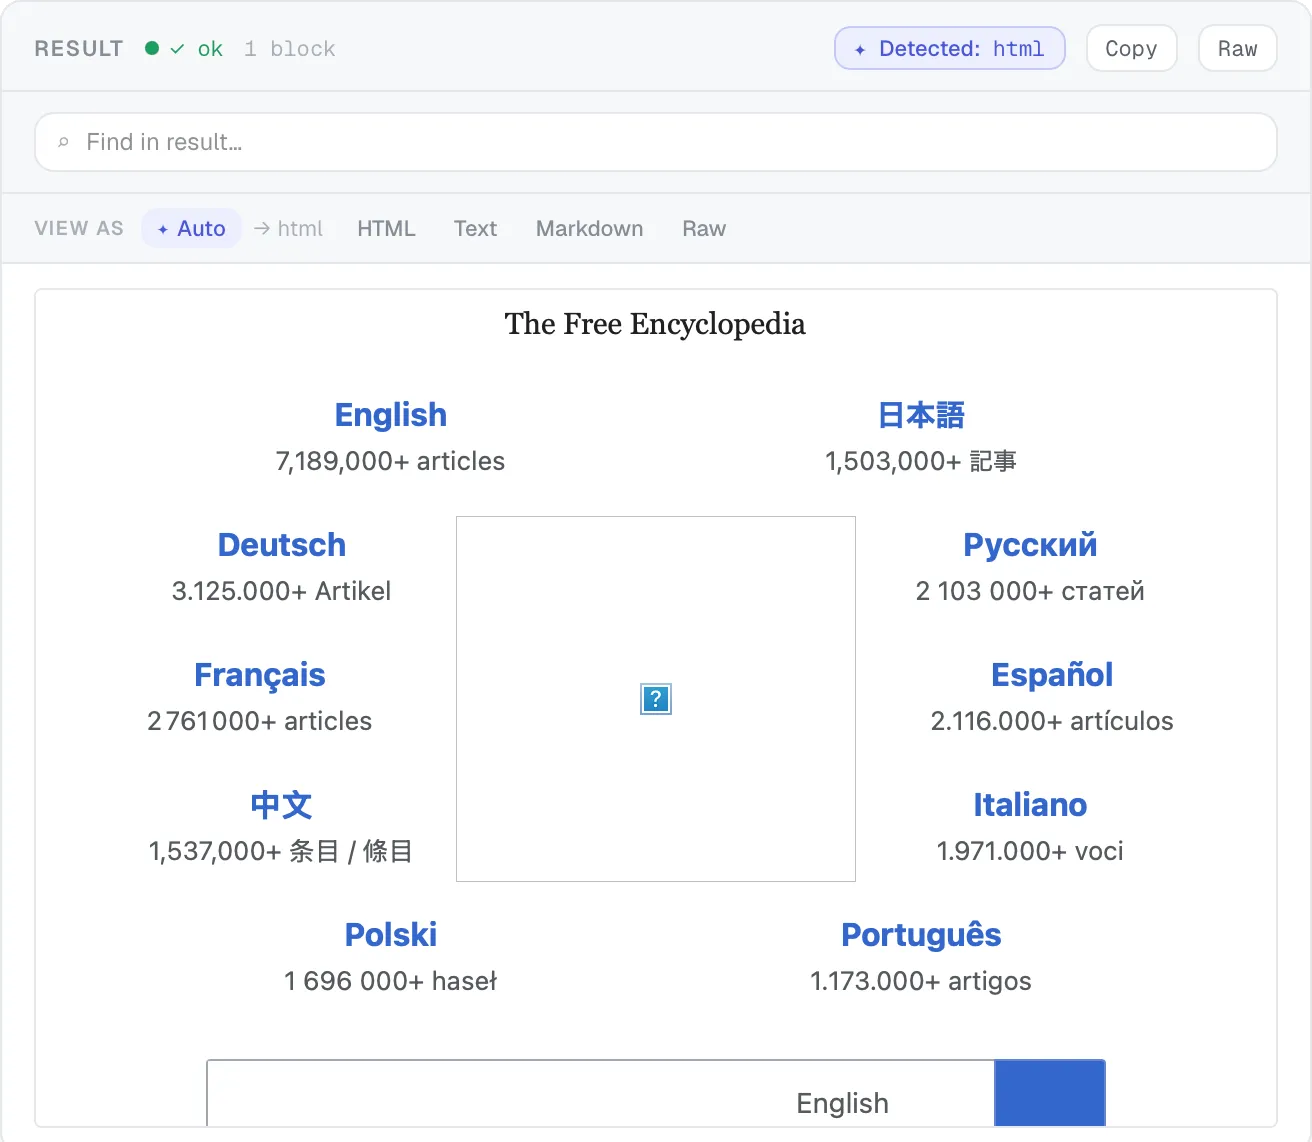Open the 中文 language link
The height and width of the screenshot is (1142, 1312).
[281, 804]
